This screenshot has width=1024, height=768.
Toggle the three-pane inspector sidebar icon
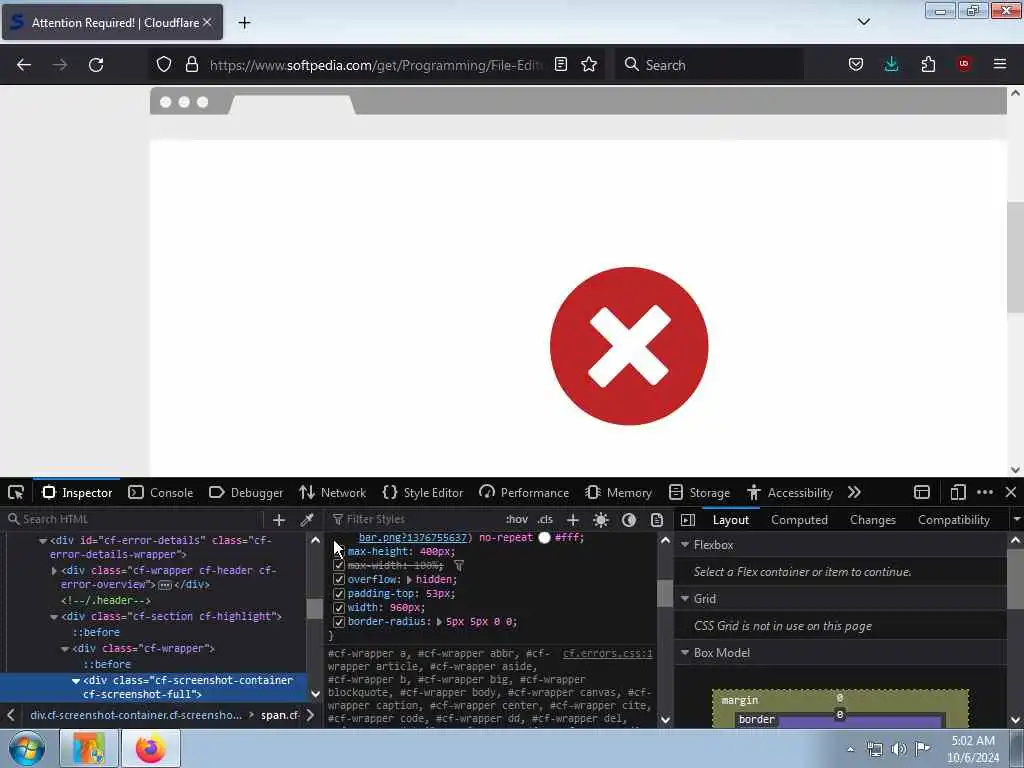tap(688, 520)
